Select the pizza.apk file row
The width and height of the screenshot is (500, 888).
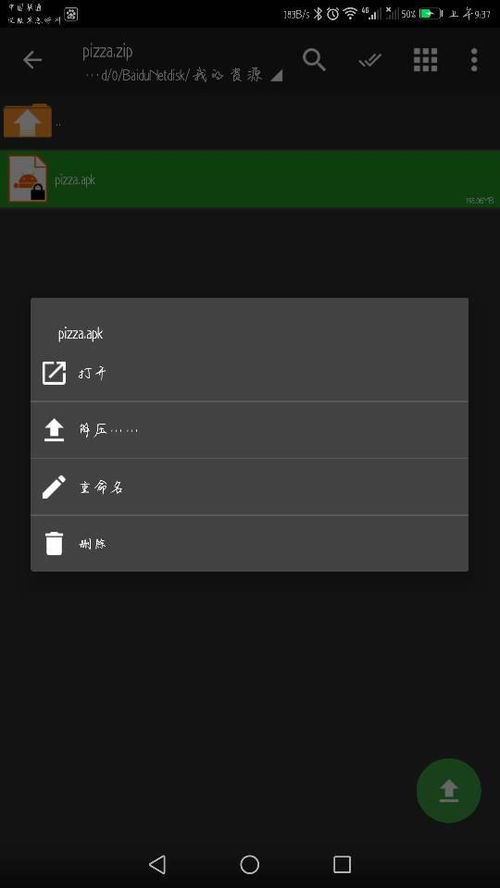tap(250, 178)
